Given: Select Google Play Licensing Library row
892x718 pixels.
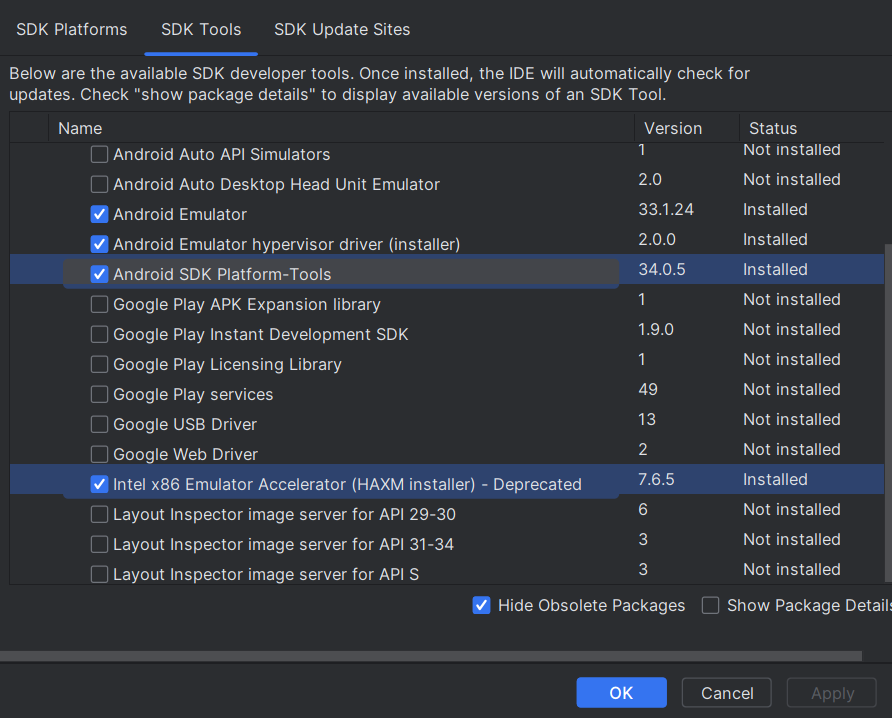Looking at the screenshot, I should 227,364.
